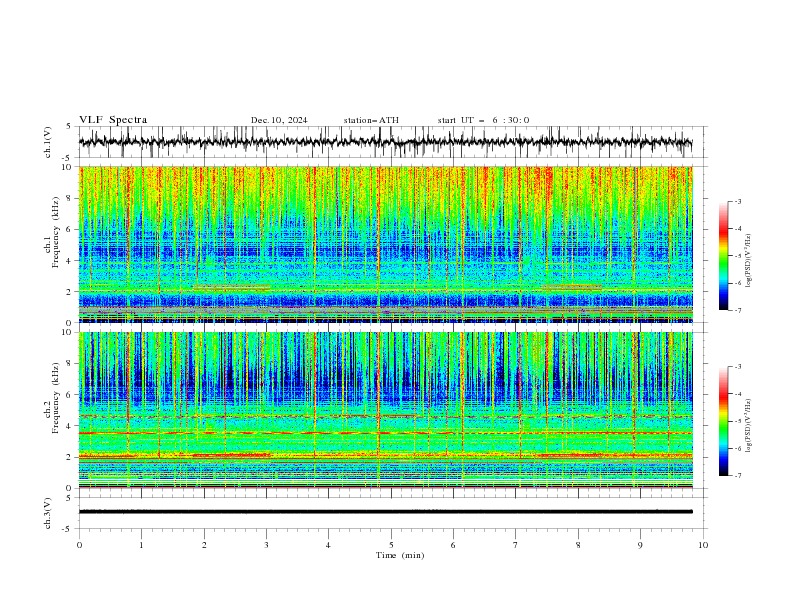792x612 pixels.
Task: Click the "-3" tick on ch.1 colorbar
Action: (x=737, y=201)
